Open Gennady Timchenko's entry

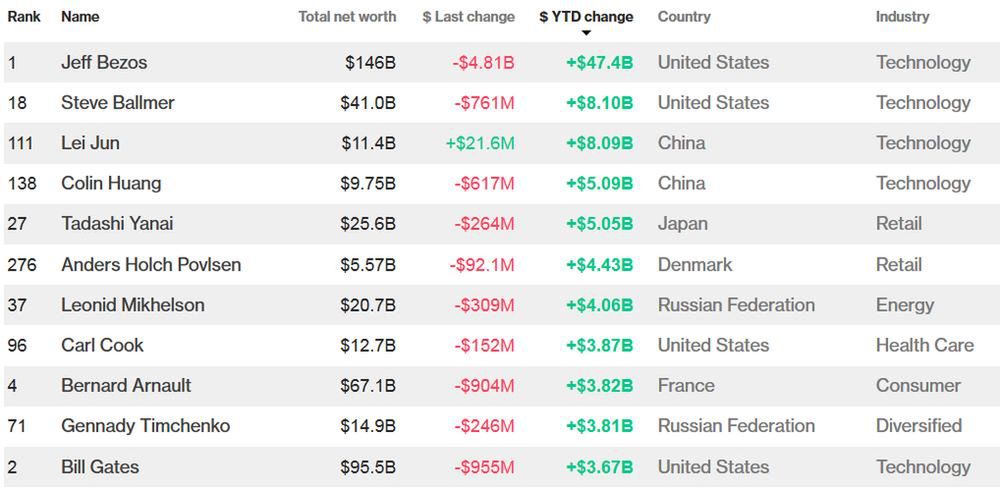[x=145, y=426]
